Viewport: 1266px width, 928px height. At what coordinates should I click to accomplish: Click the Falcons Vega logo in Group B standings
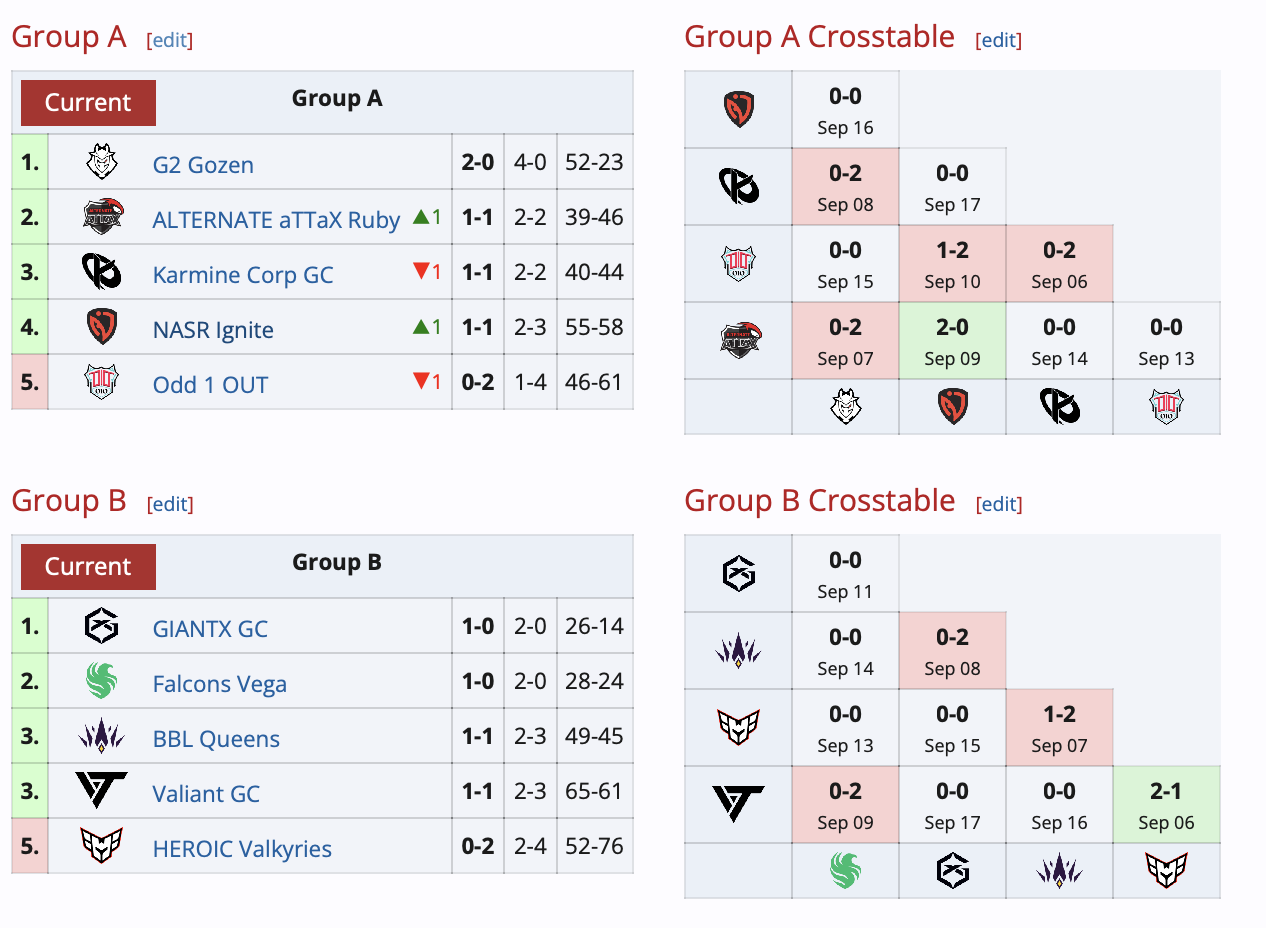point(101,682)
